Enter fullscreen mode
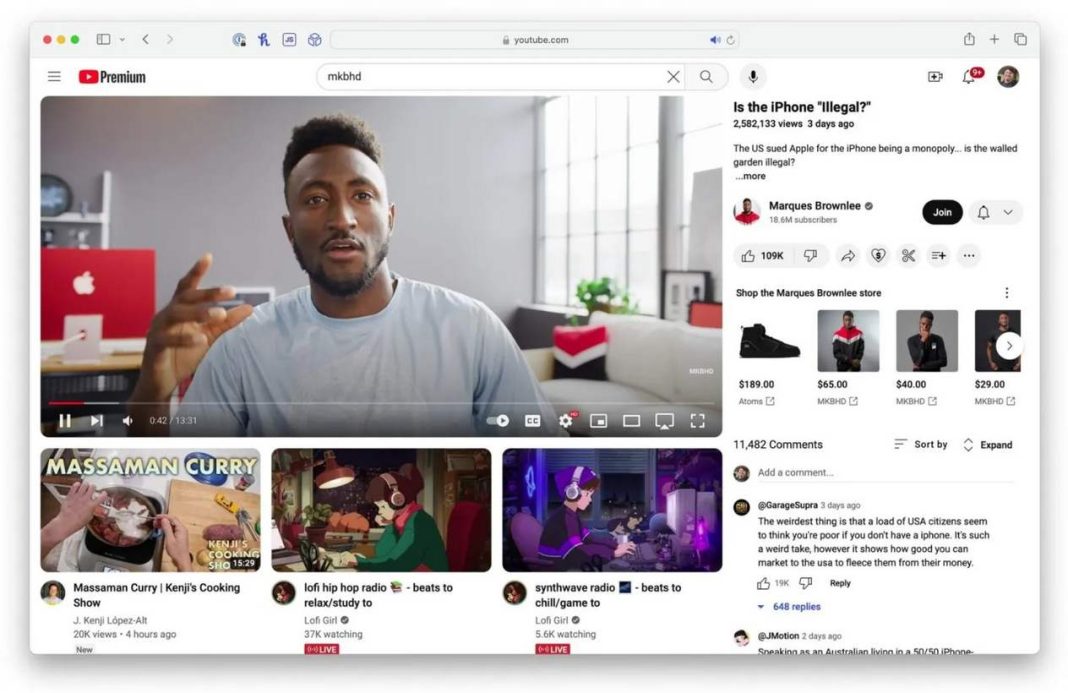Screen dimensions: 1068x693 (698, 421)
